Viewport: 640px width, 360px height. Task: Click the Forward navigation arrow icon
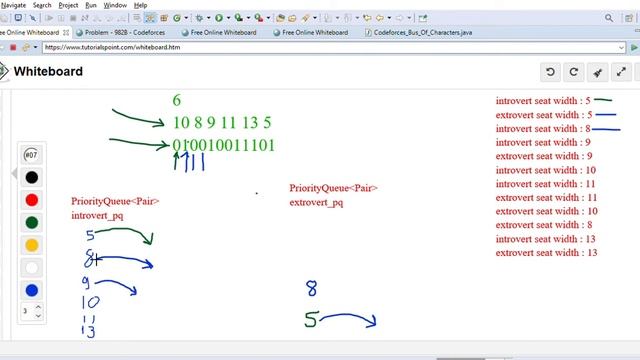tap(400, 18)
